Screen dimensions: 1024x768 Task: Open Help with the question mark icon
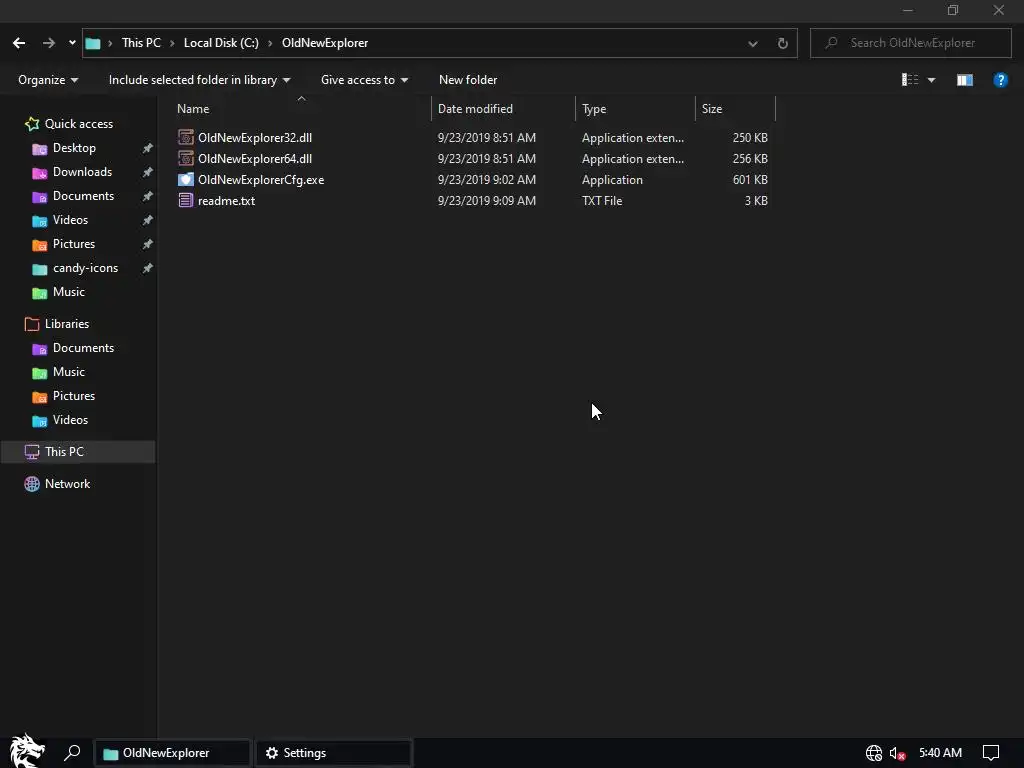pos(1000,80)
